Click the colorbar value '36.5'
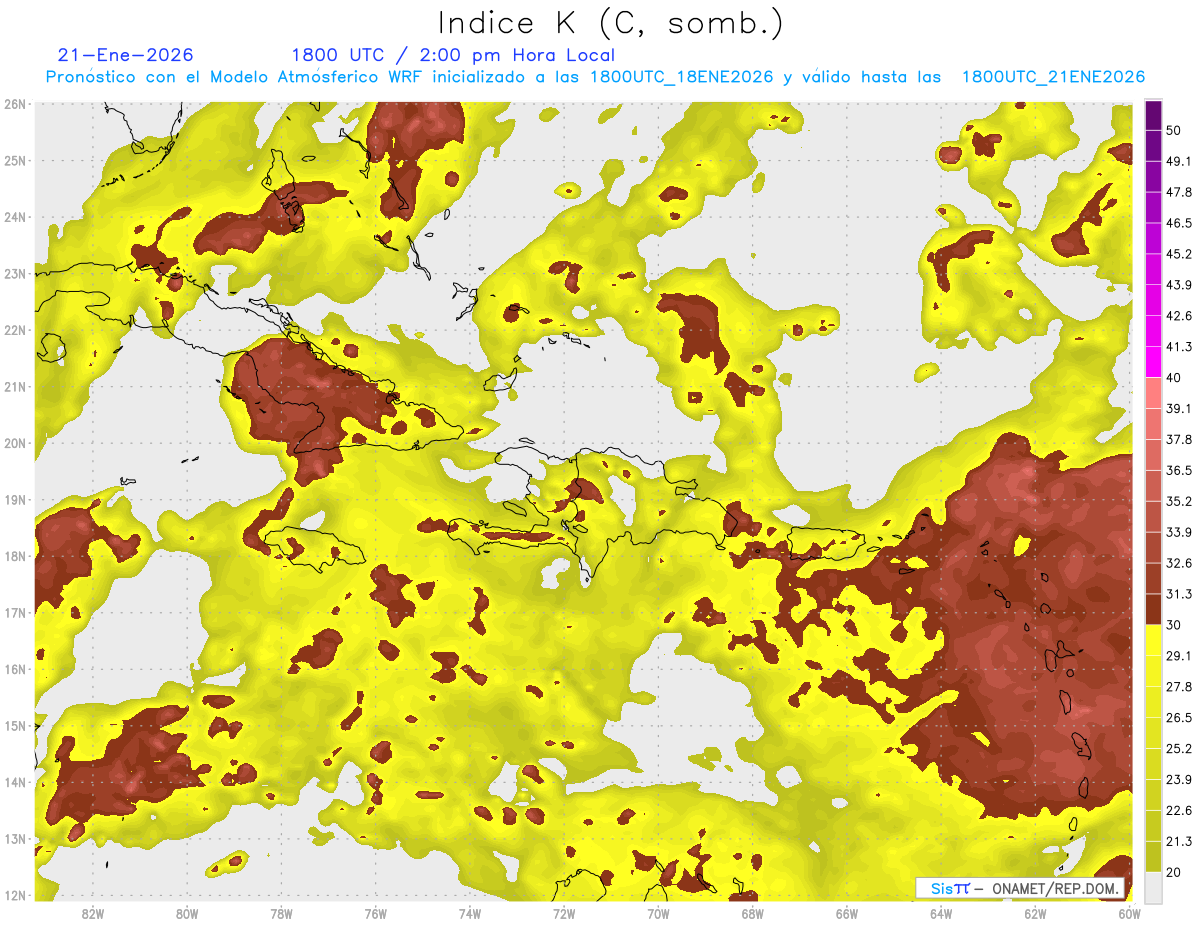This screenshot has width=1200, height=927. click(1179, 470)
